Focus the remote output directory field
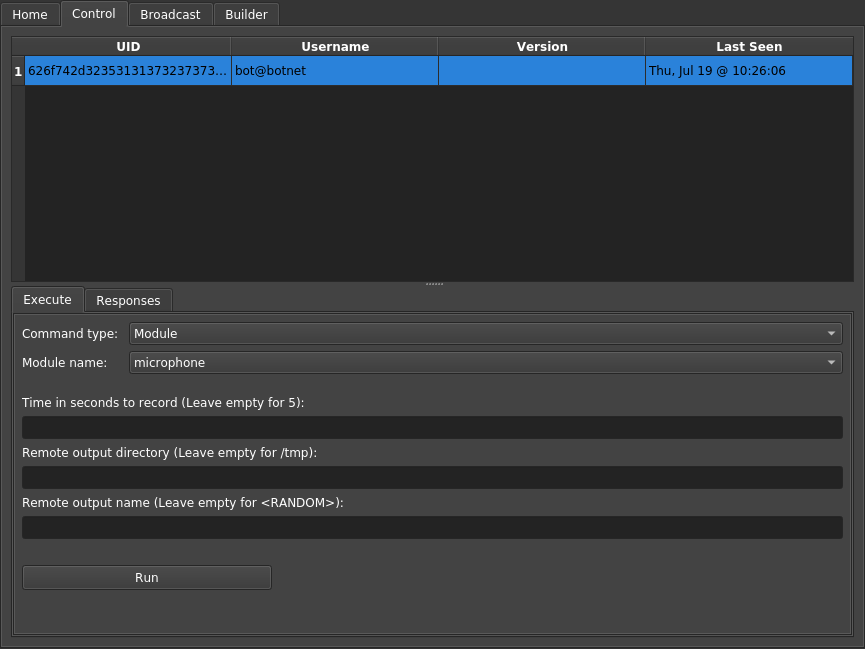The image size is (865, 649). tap(432, 477)
